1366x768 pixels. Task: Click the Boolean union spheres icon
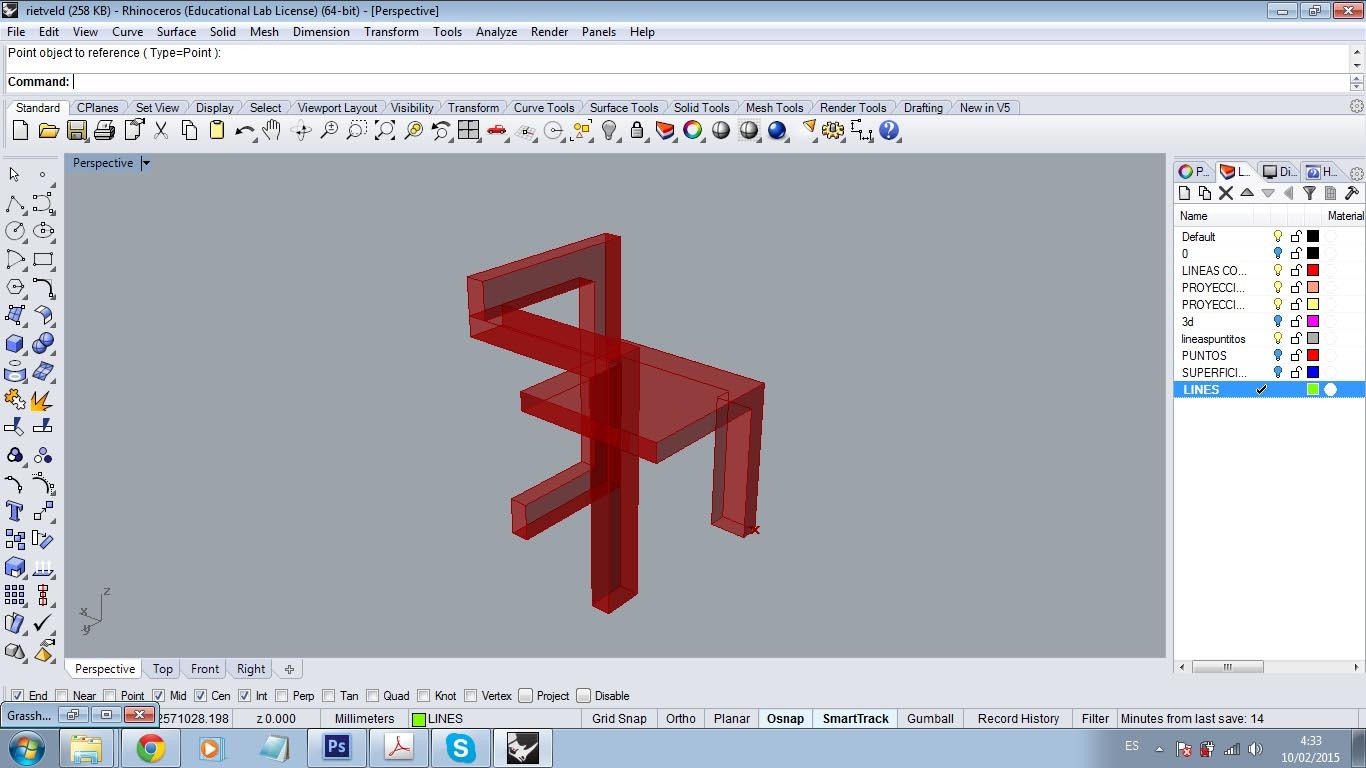[x=43, y=343]
